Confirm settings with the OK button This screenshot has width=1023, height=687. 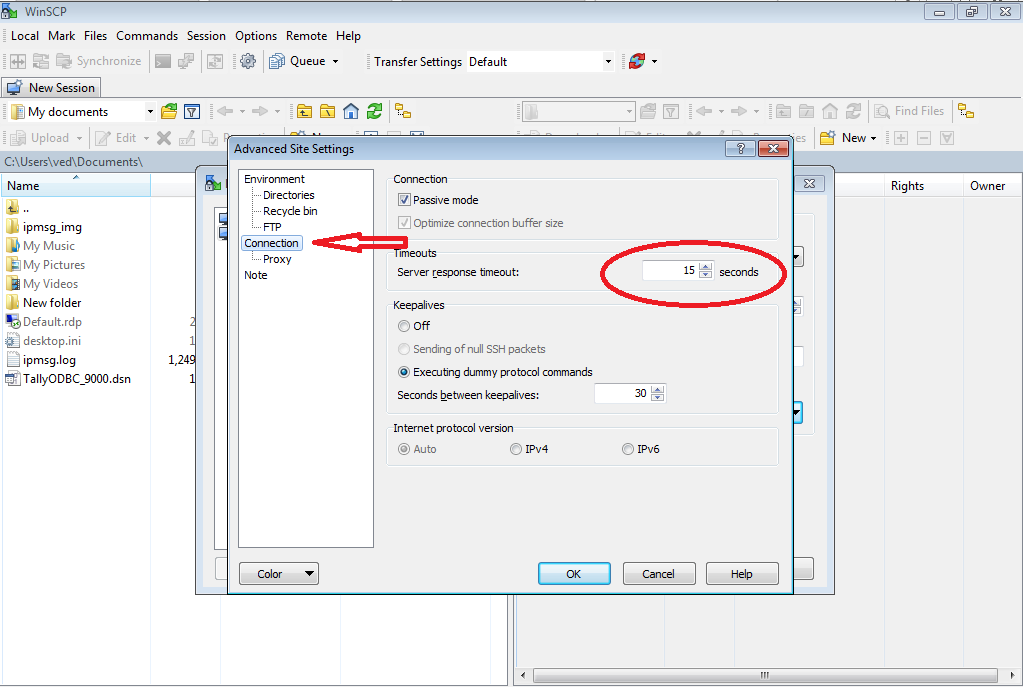point(574,573)
